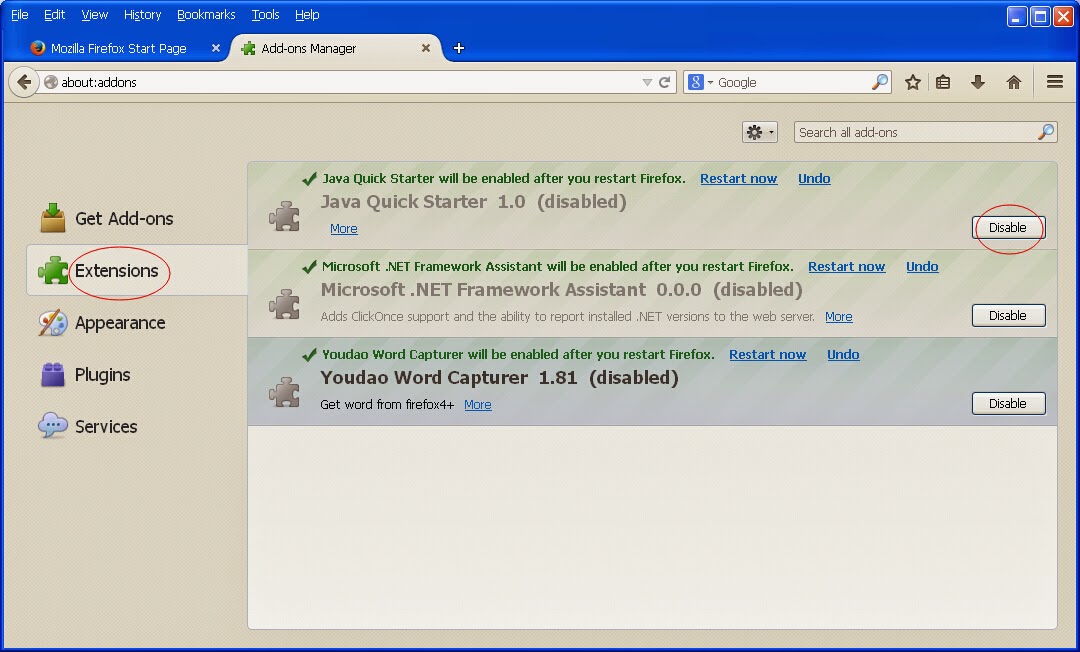Select the Extensions category
Image resolution: width=1080 pixels, height=652 pixels.
(136, 271)
